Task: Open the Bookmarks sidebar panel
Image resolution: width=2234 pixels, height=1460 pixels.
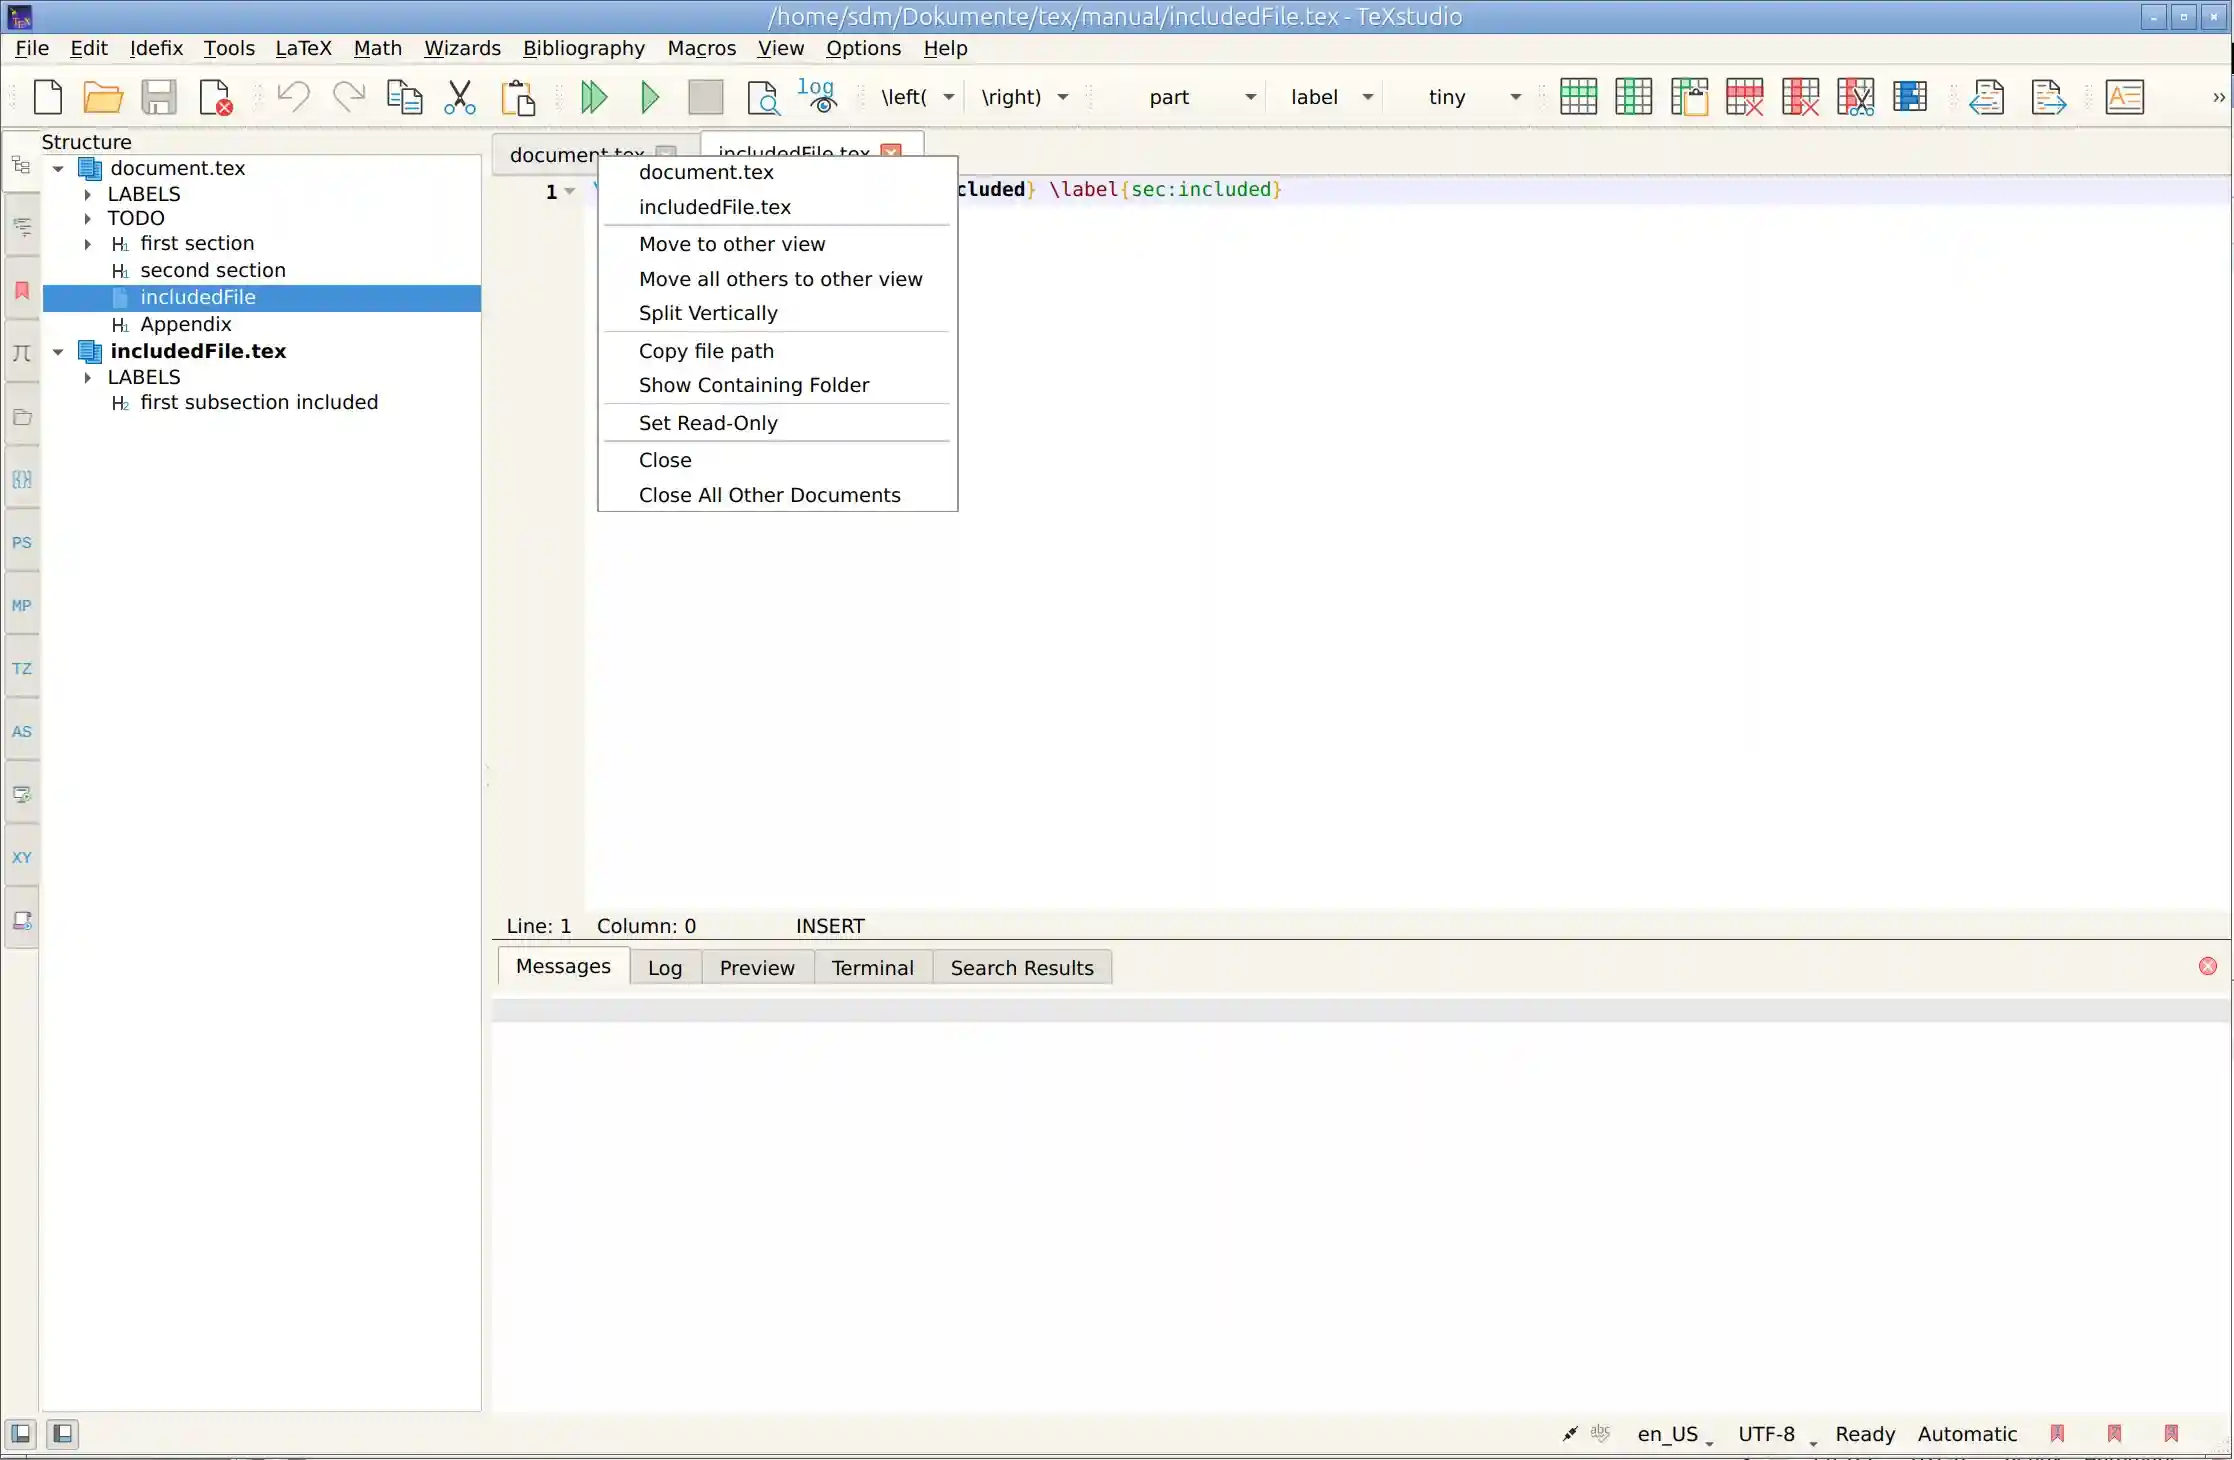Action: 21,290
